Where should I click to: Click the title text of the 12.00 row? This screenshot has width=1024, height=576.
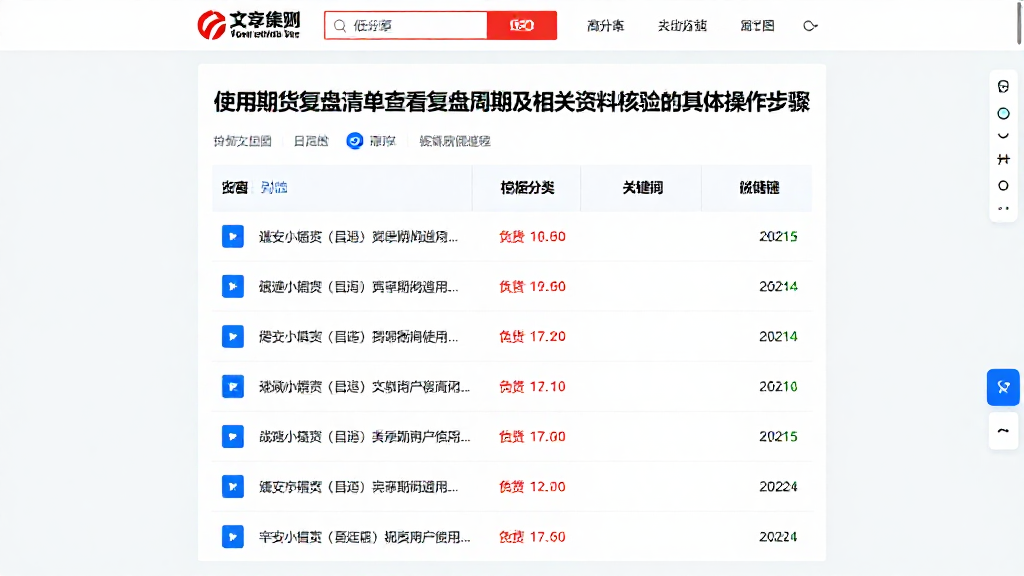(358, 487)
